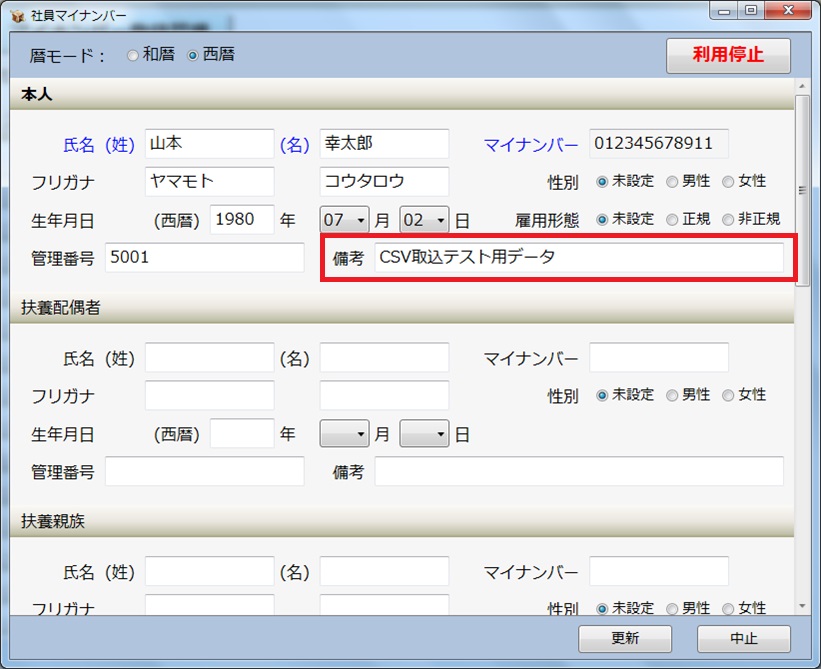
Task: Click the 本人 マイナンバー field 012345678911
Action: (x=659, y=143)
